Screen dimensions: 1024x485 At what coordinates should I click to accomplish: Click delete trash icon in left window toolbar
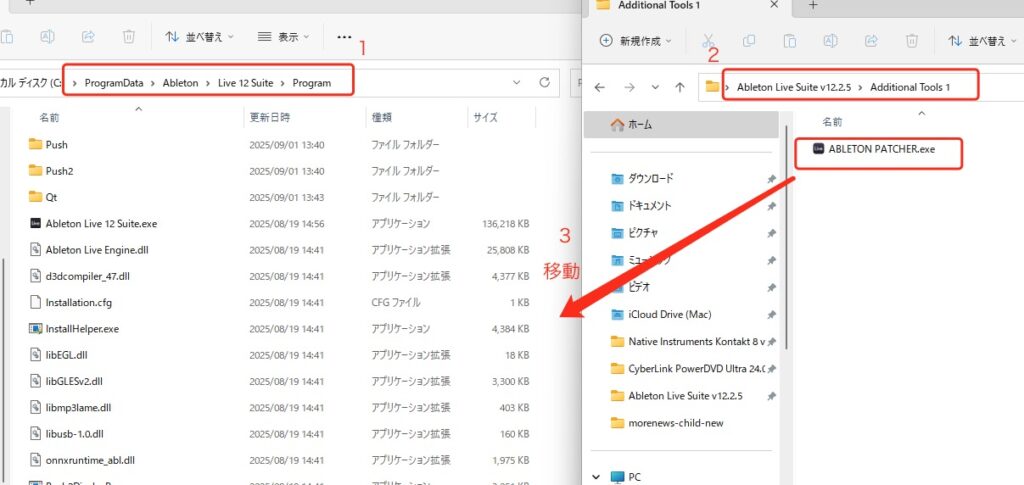(129, 37)
